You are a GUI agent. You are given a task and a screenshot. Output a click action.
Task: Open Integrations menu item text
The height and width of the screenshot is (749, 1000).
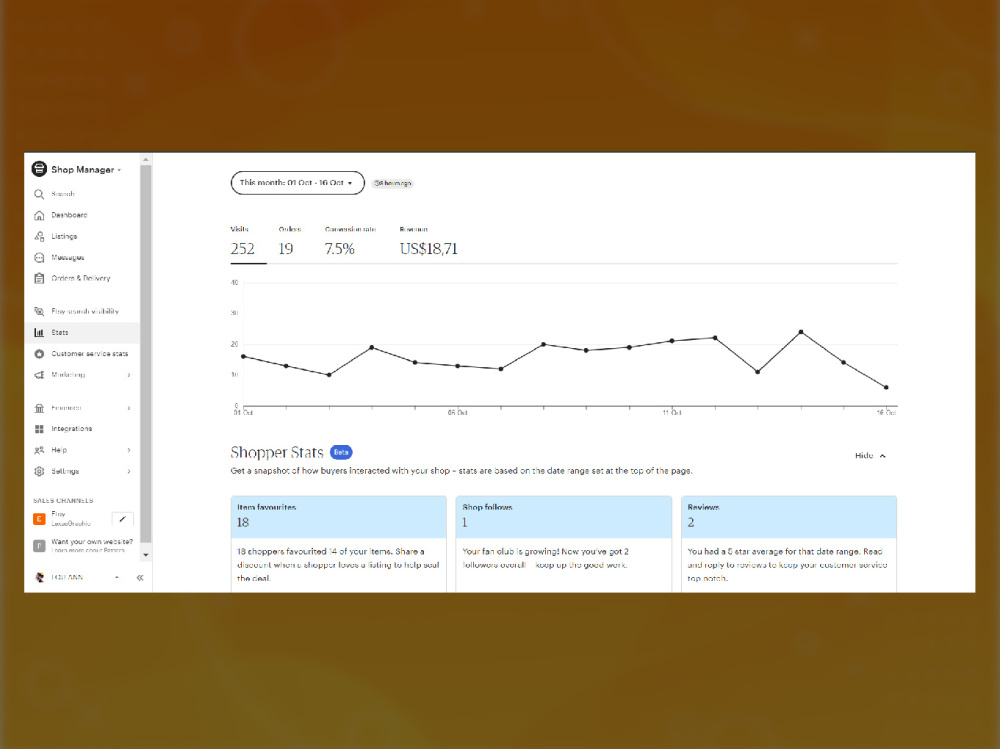(71, 429)
